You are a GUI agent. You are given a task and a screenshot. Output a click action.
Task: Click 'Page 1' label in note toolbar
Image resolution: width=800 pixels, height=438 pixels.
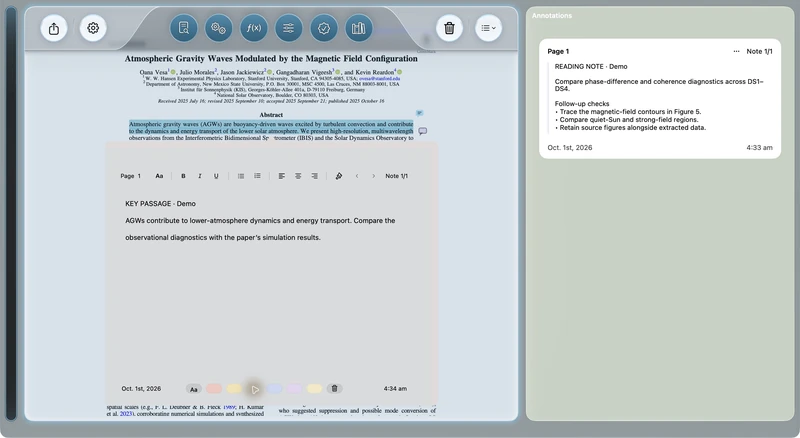131,176
